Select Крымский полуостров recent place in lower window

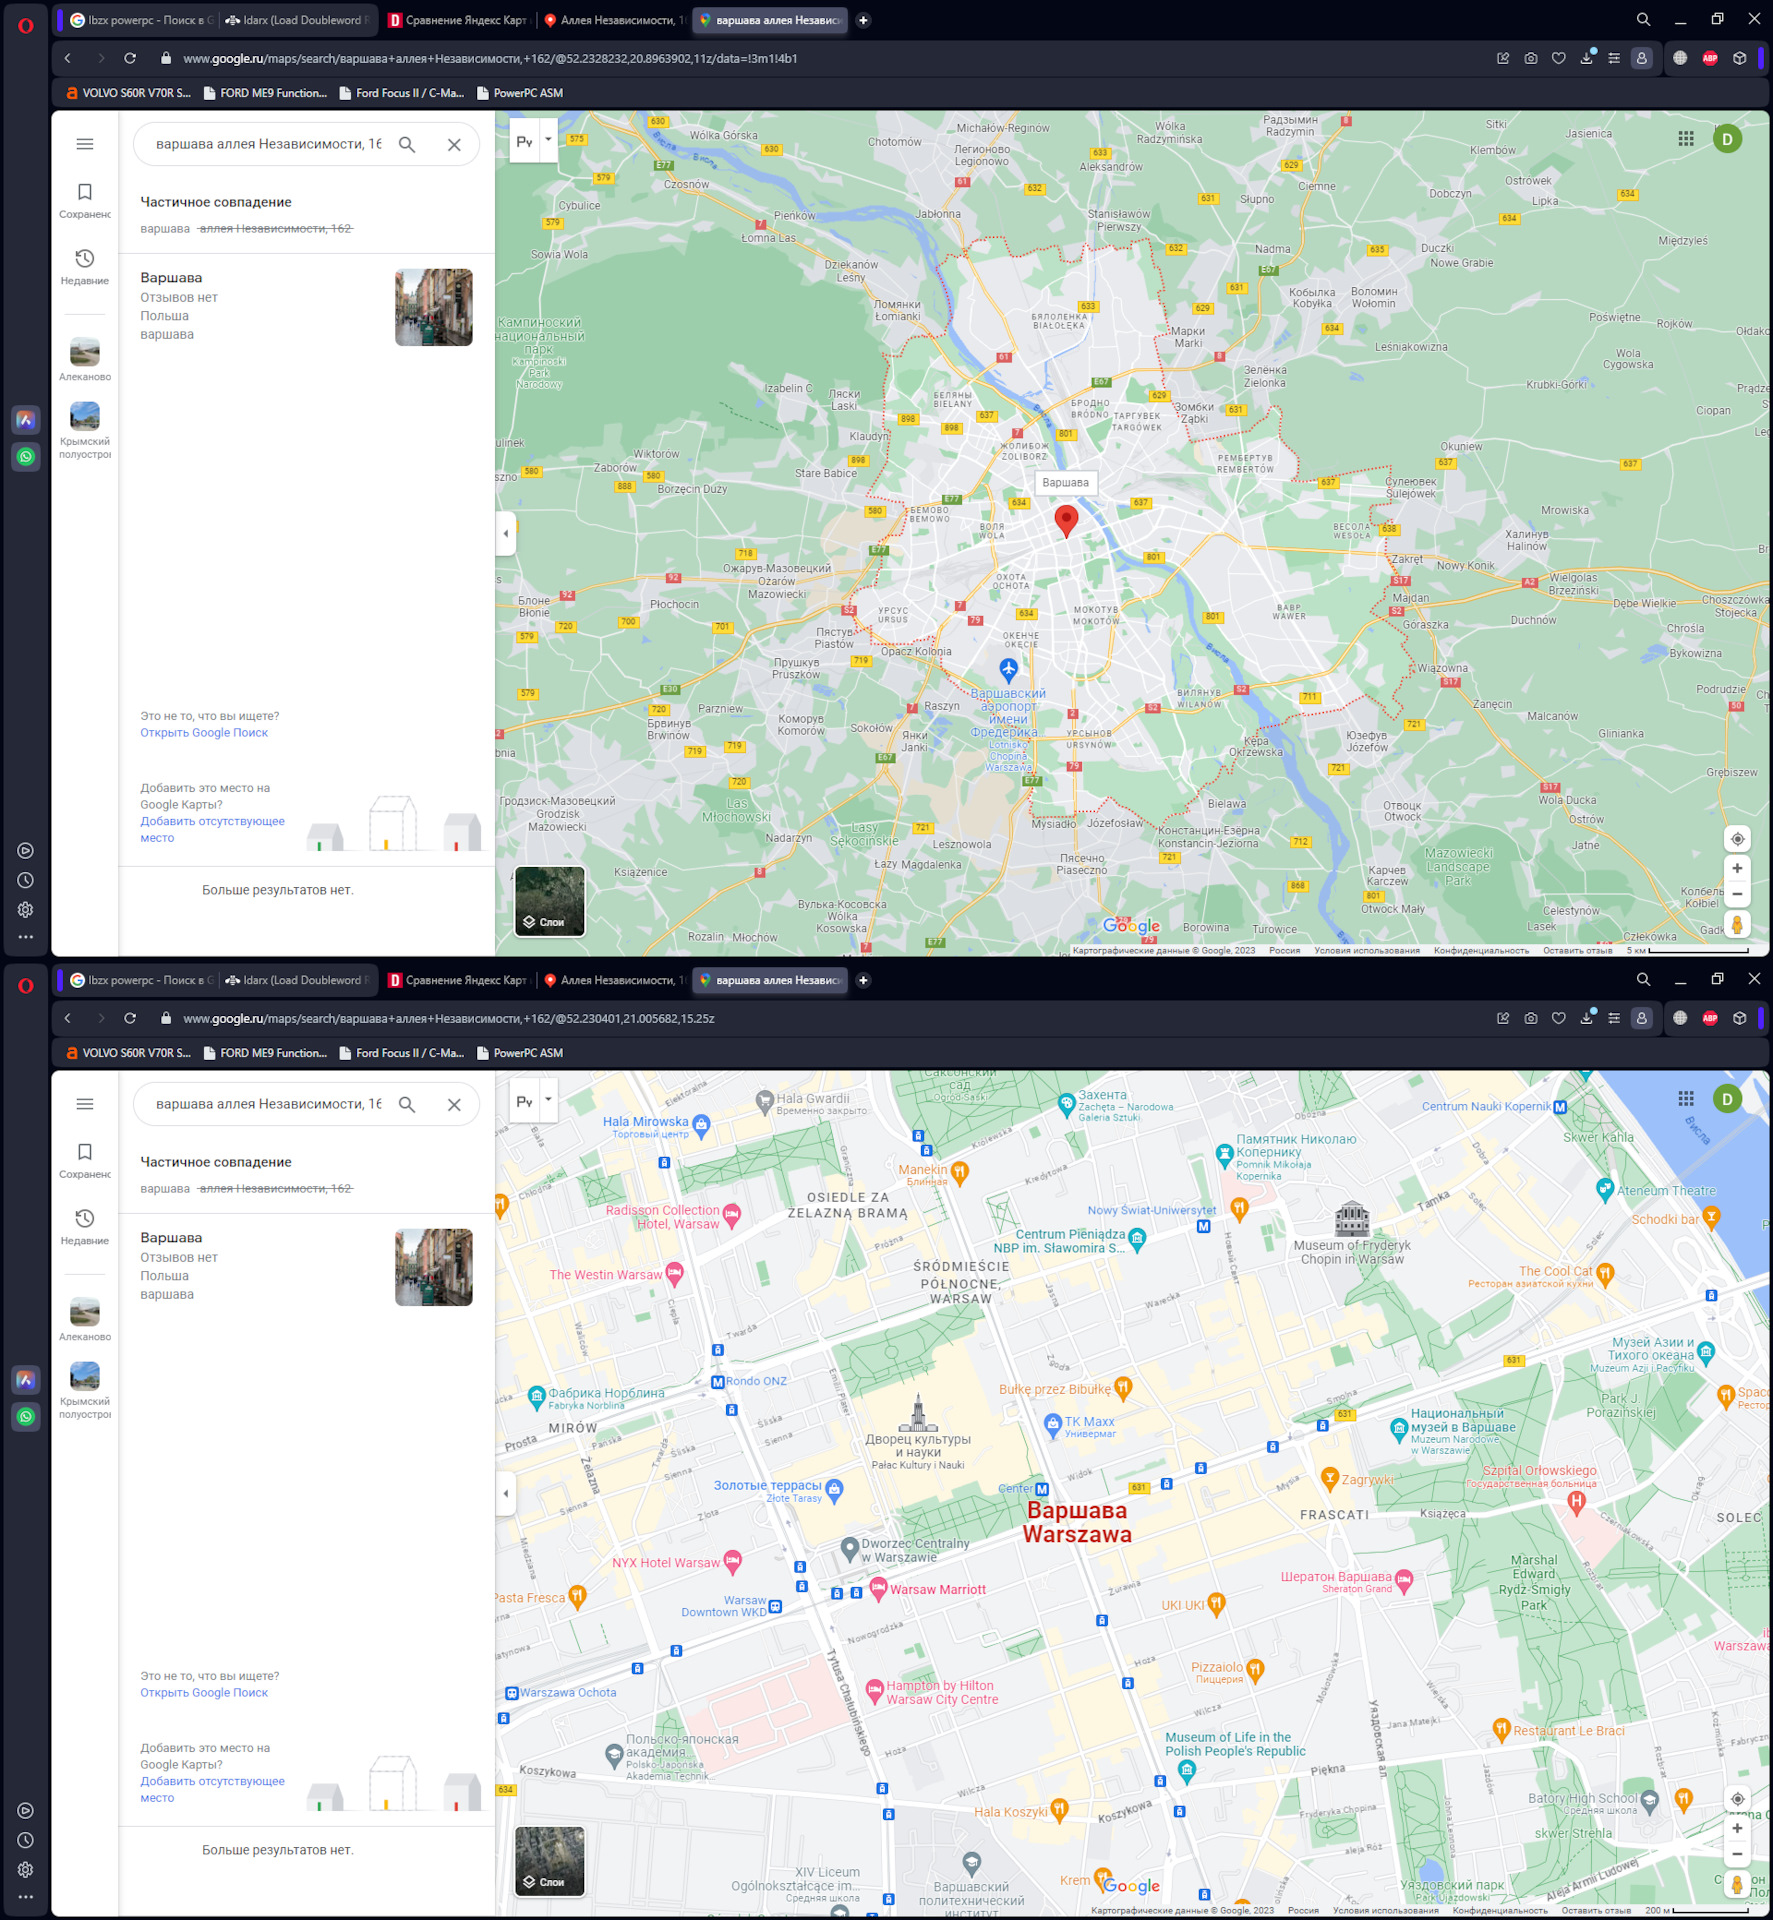pos(85,1390)
